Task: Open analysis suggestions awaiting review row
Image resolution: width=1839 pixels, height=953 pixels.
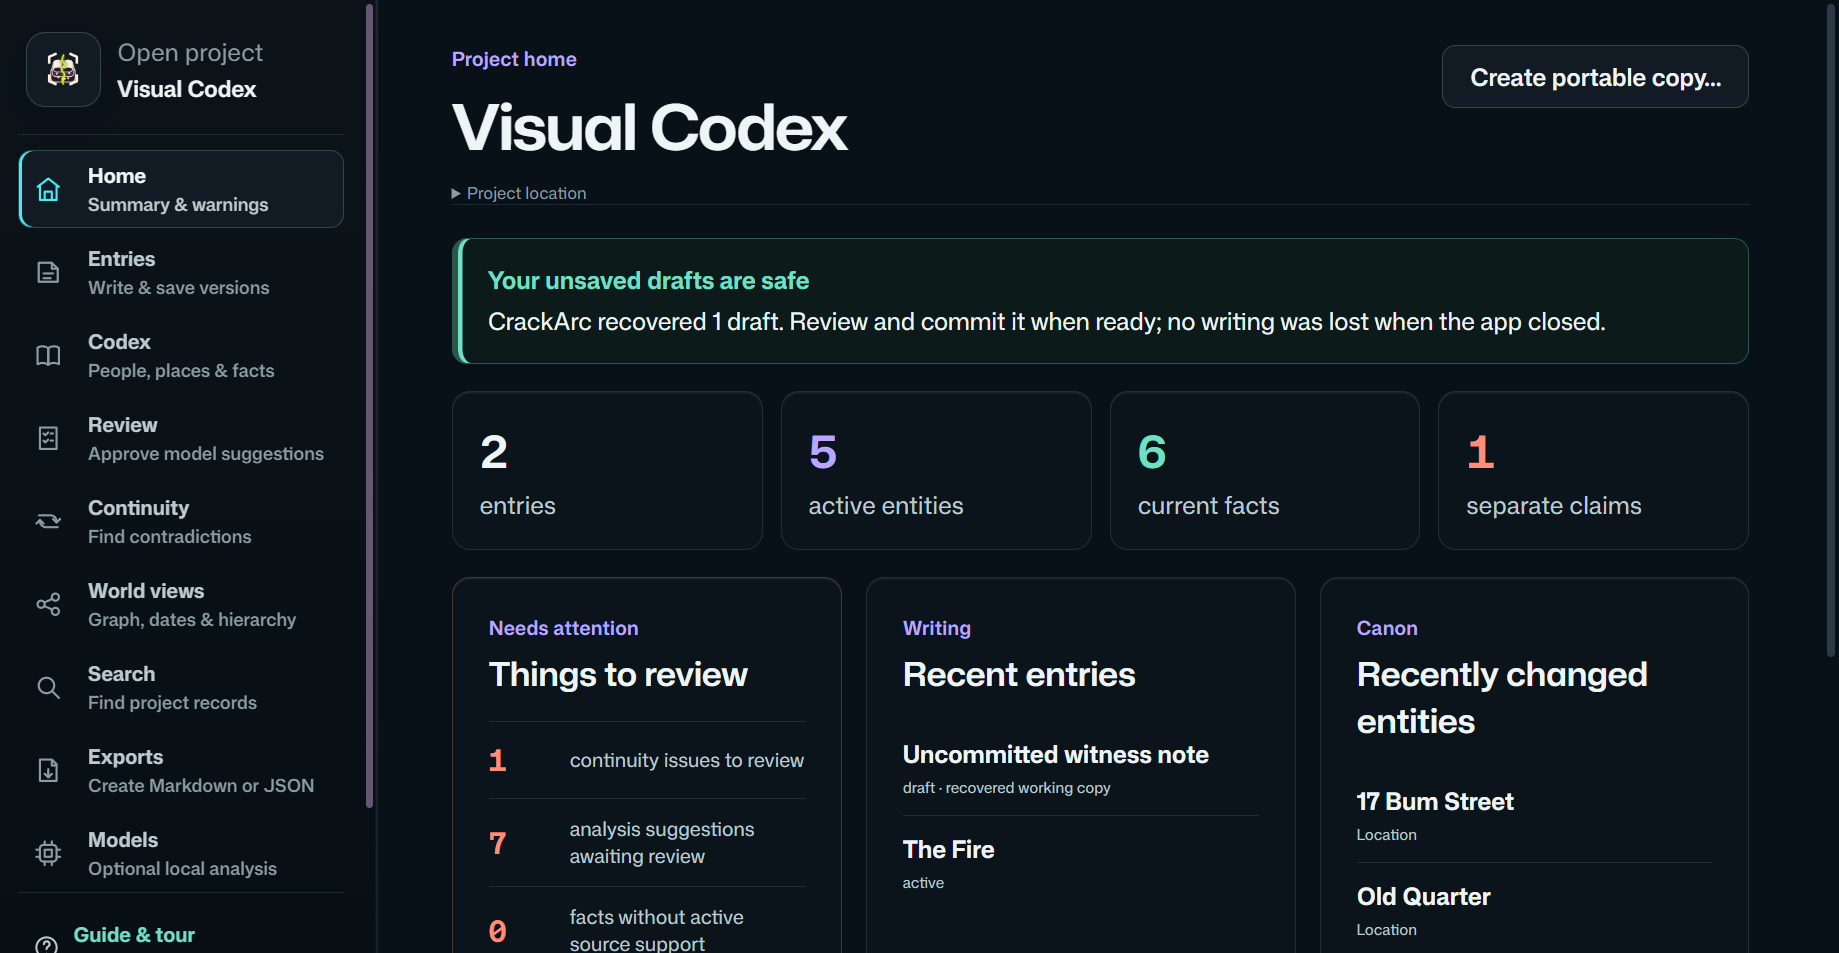Action: pos(647,843)
